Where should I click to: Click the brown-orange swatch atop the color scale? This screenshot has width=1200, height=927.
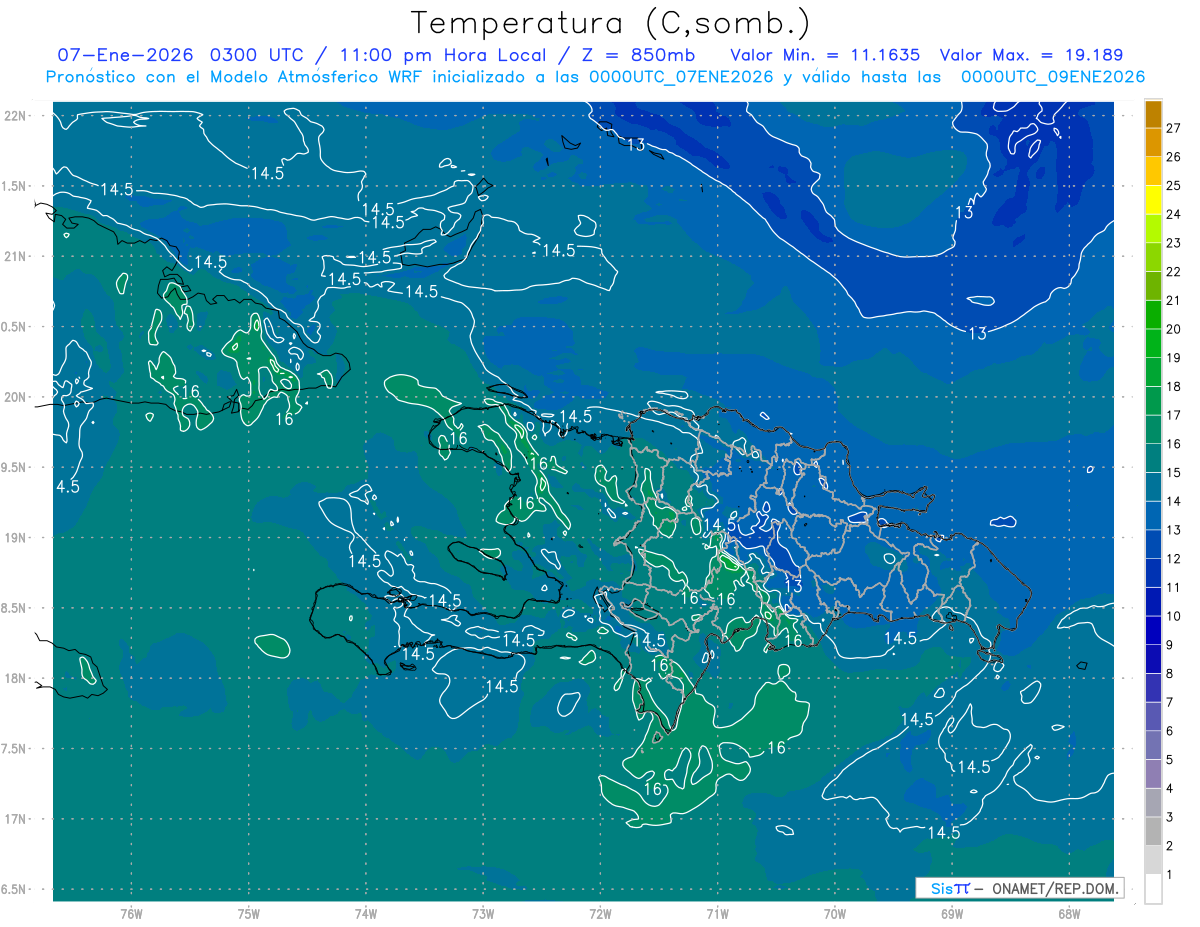pyautogui.click(x=1153, y=114)
